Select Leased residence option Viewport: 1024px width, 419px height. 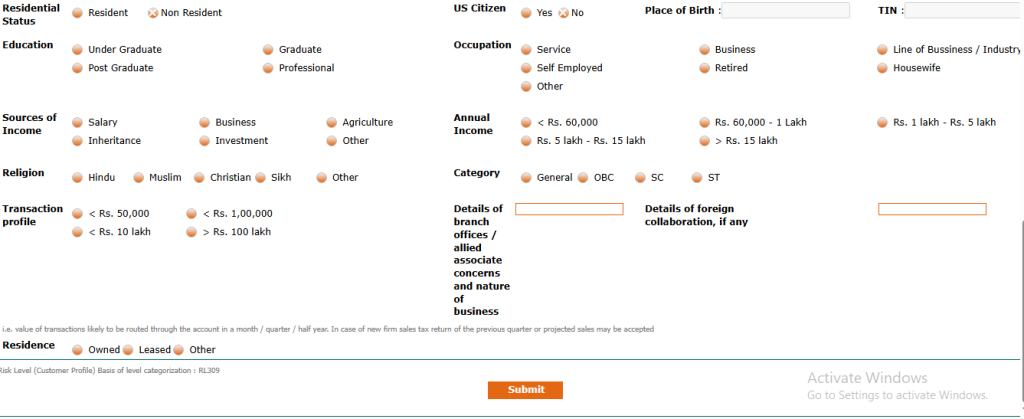129,350
